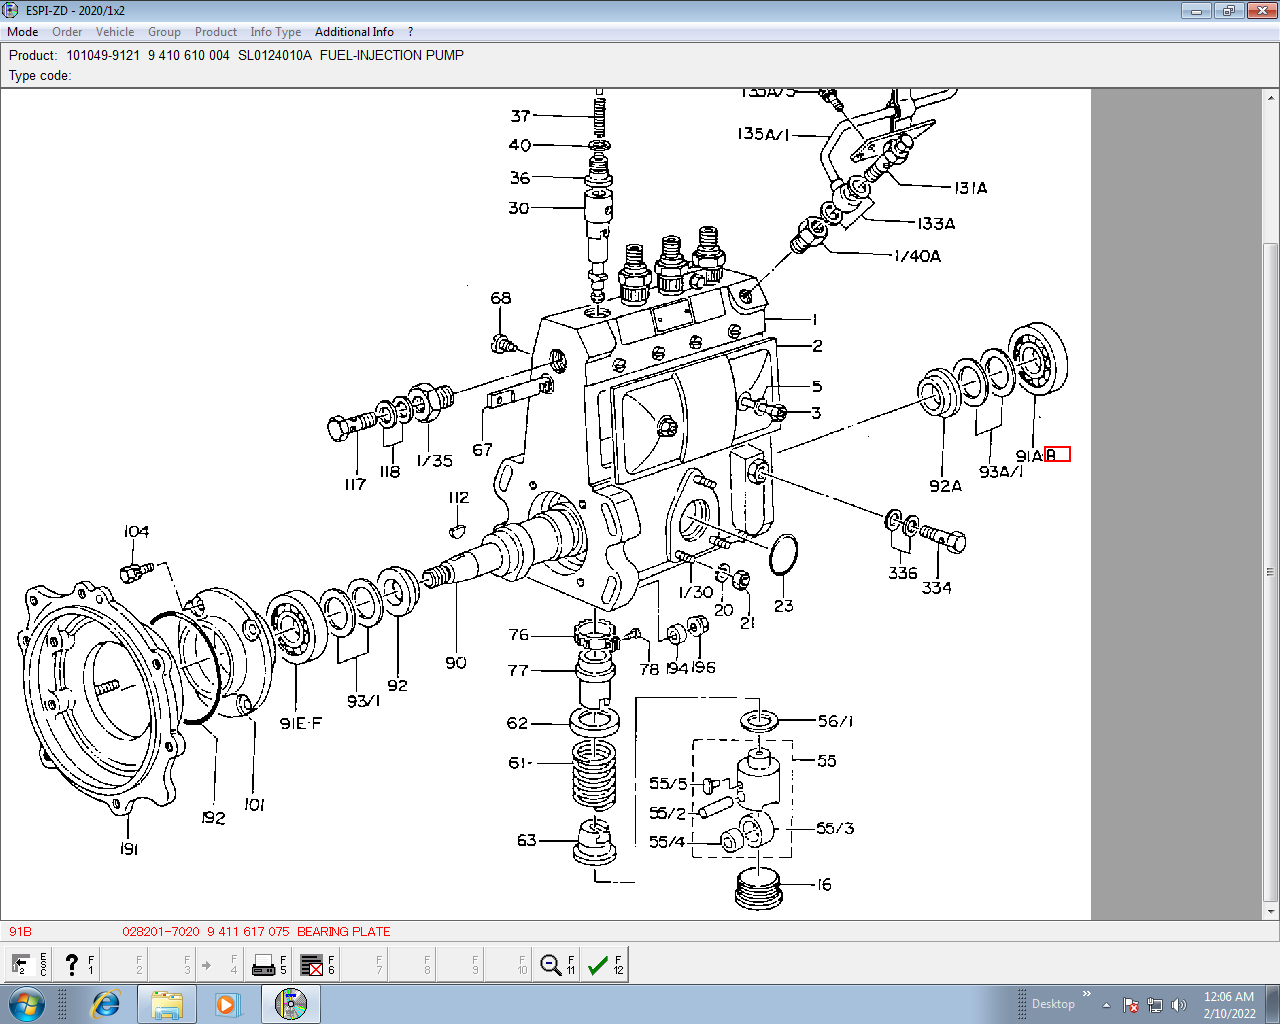The height and width of the screenshot is (1024, 1280).
Task: Click the Windows Start button
Action: [x=27, y=1004]
